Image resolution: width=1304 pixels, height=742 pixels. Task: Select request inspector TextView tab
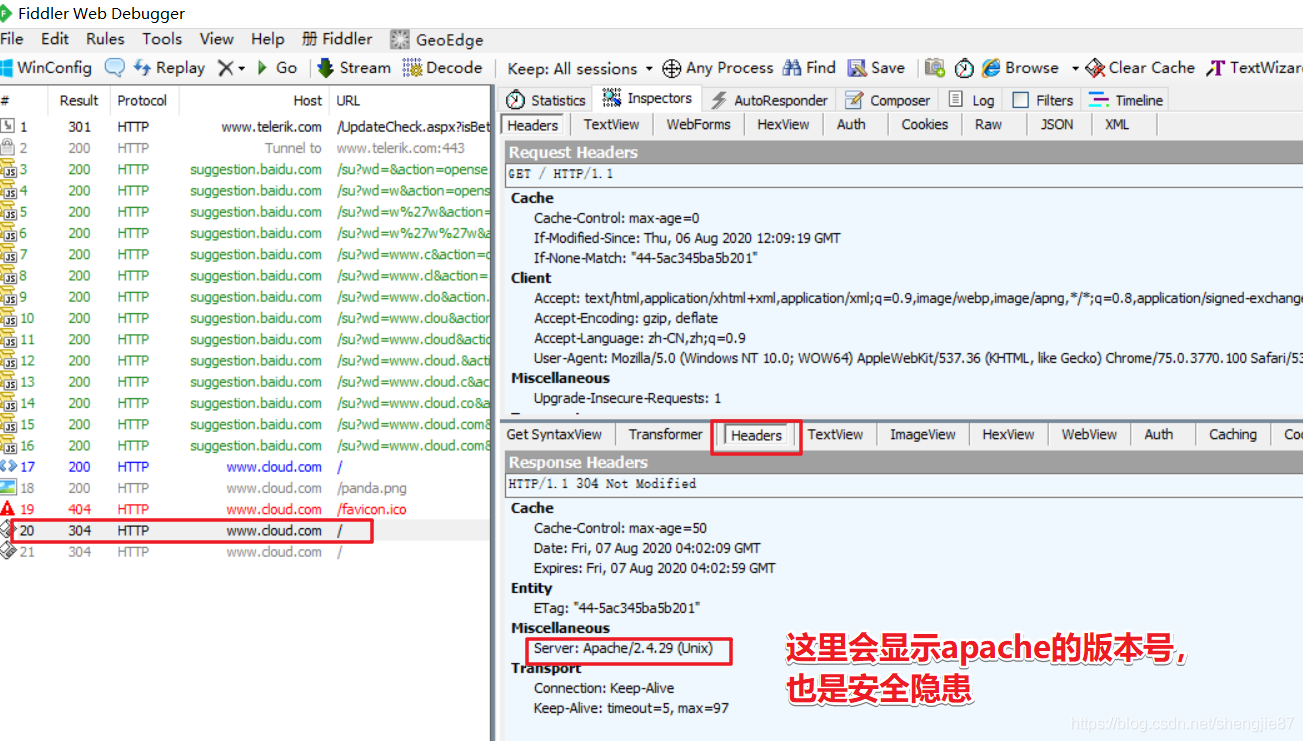[611, 125]
